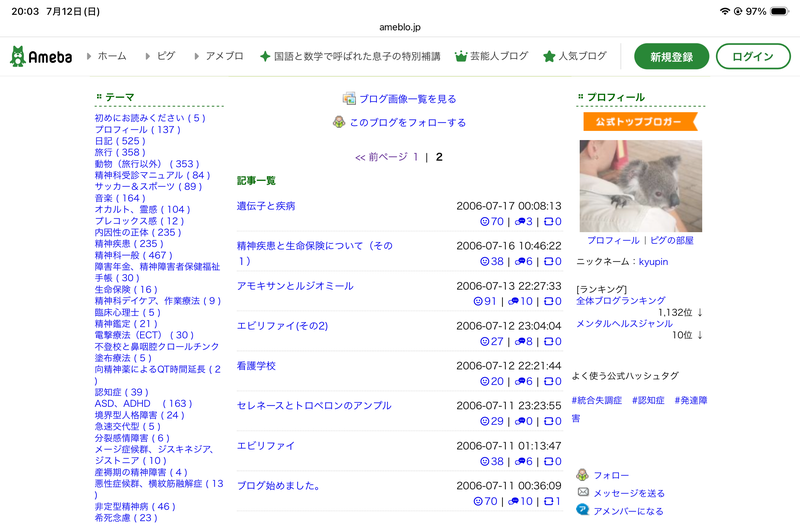Click the battery icon in the status bar
Image resolution: width=800 pixels, height=525 pixels.
pos(780,11)
